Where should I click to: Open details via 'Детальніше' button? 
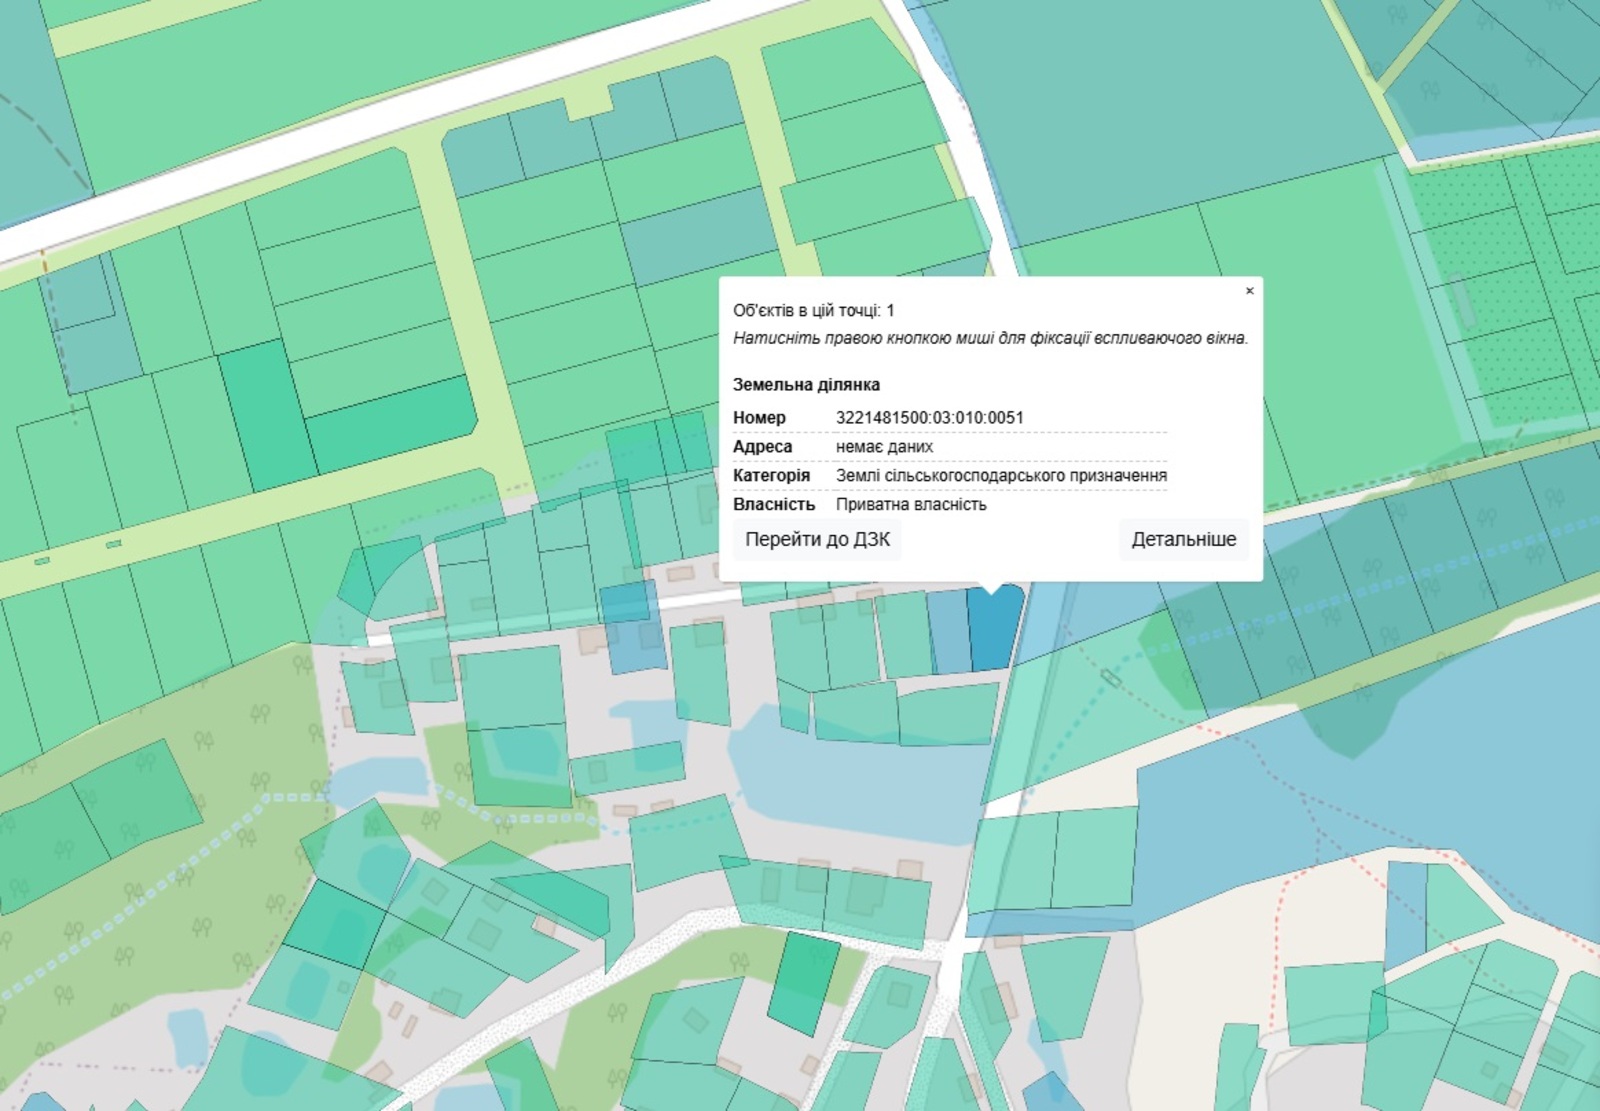click(1183, 540)
